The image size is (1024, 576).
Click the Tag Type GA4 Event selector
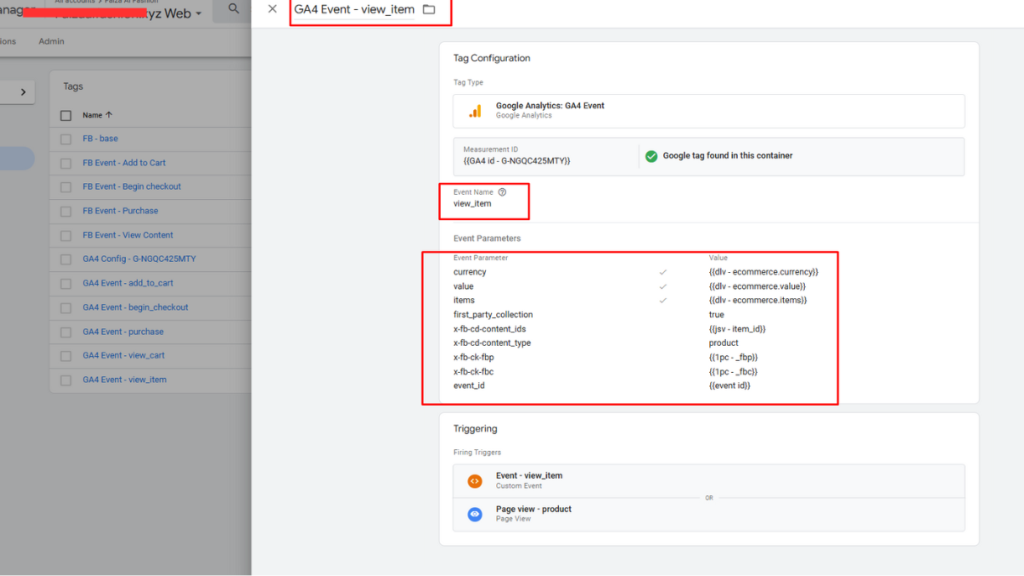tap(709, 111)
